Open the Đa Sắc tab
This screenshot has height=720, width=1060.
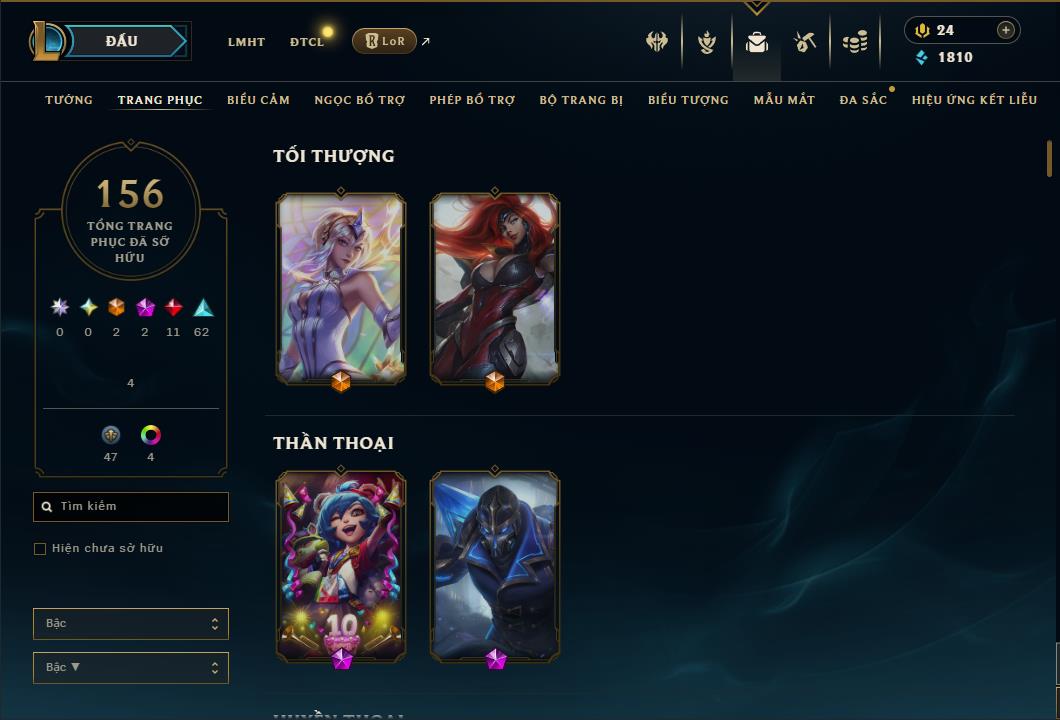(x=863, y=100)
